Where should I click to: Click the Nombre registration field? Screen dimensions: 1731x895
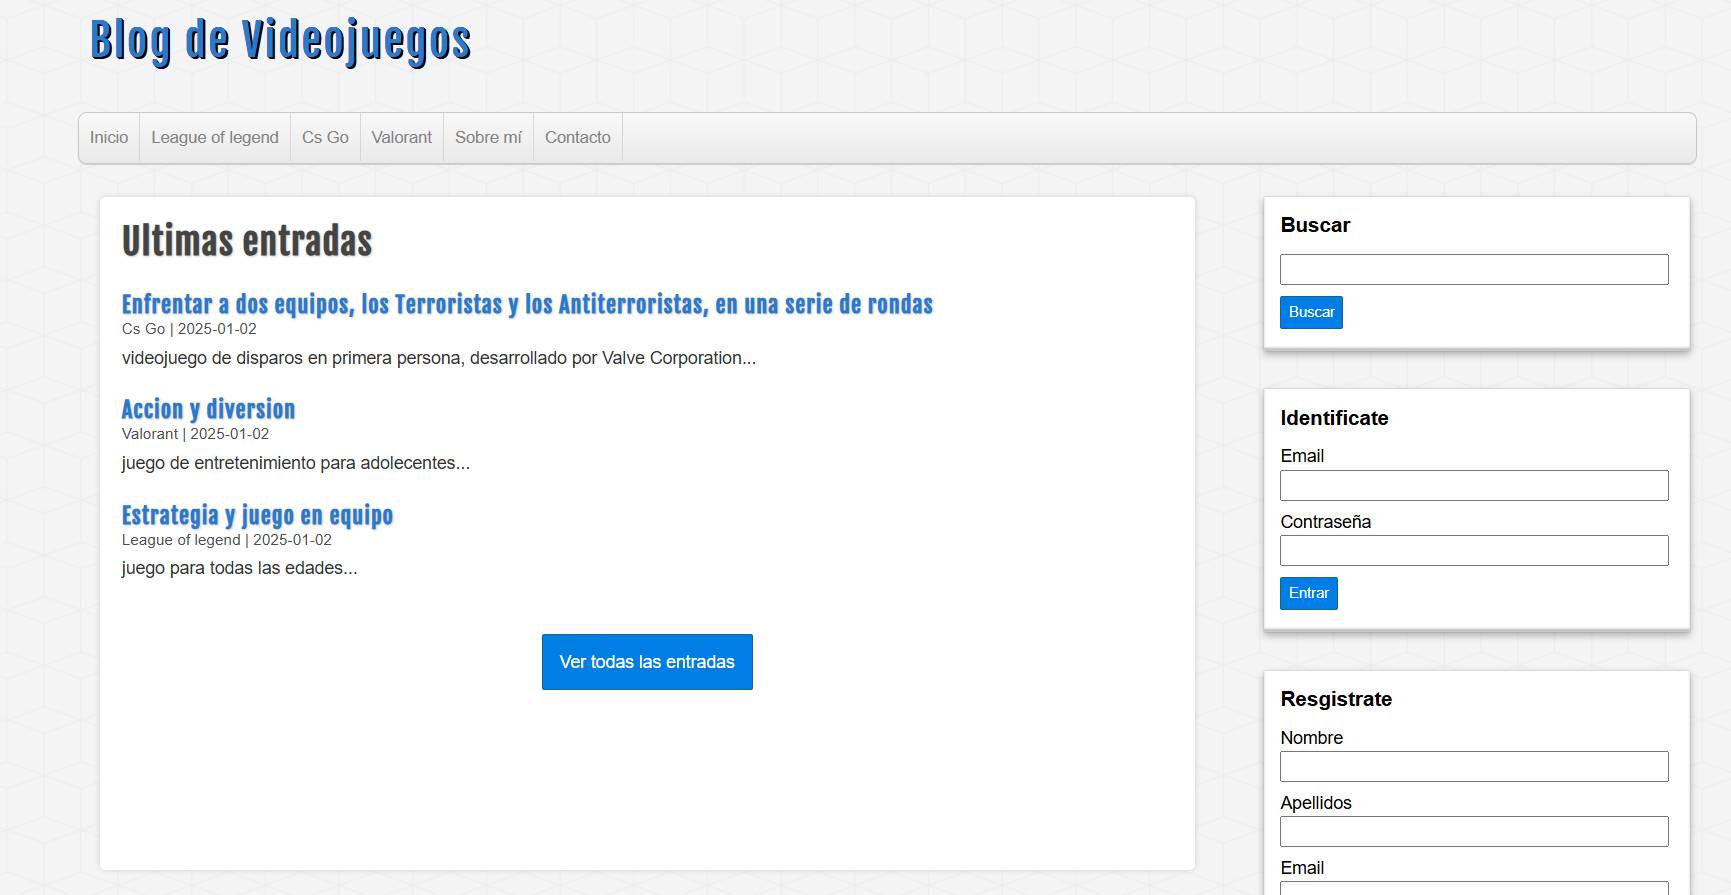(1473, 766)
